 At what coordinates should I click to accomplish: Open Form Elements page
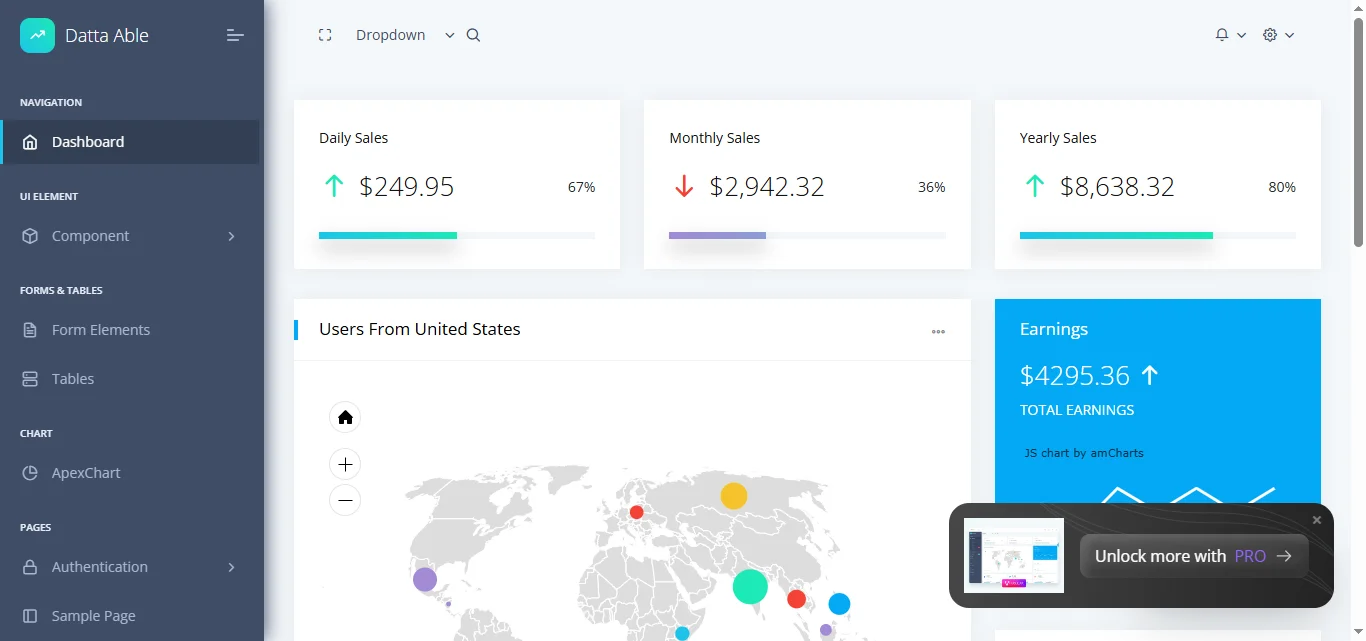tap(130, 330)
